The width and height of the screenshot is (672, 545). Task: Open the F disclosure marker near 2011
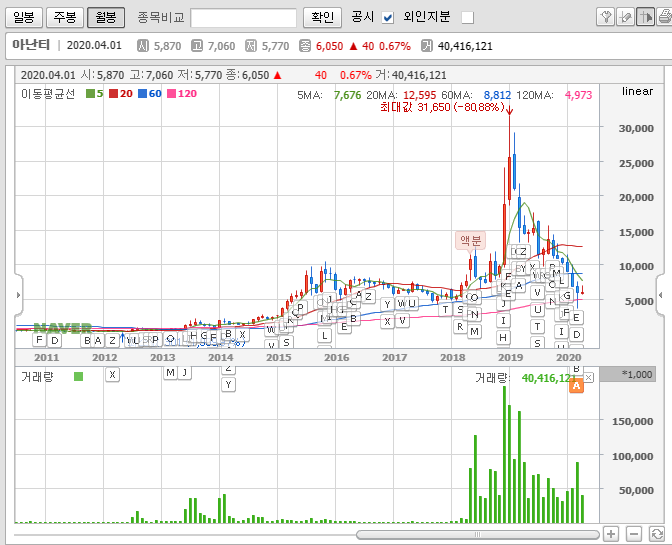pos(39,340)
